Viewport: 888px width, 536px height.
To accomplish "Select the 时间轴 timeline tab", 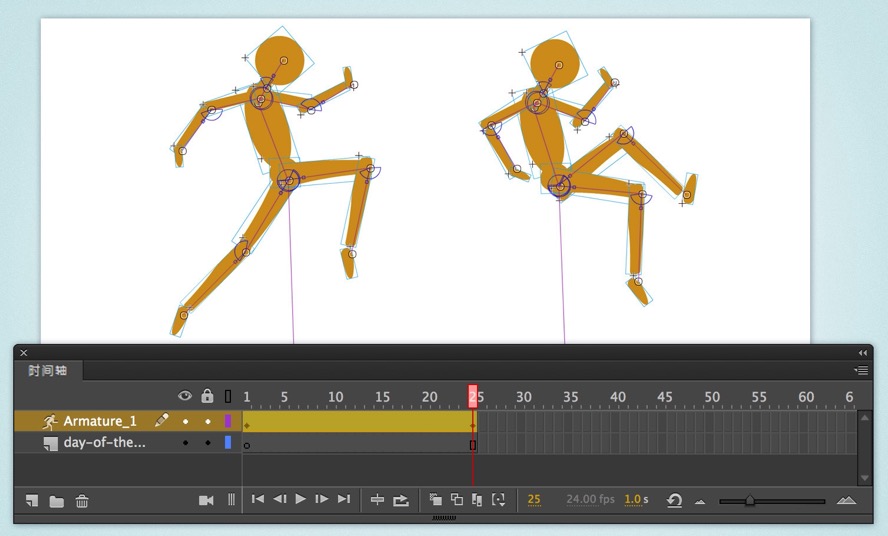I will click(x=48, y=371).
